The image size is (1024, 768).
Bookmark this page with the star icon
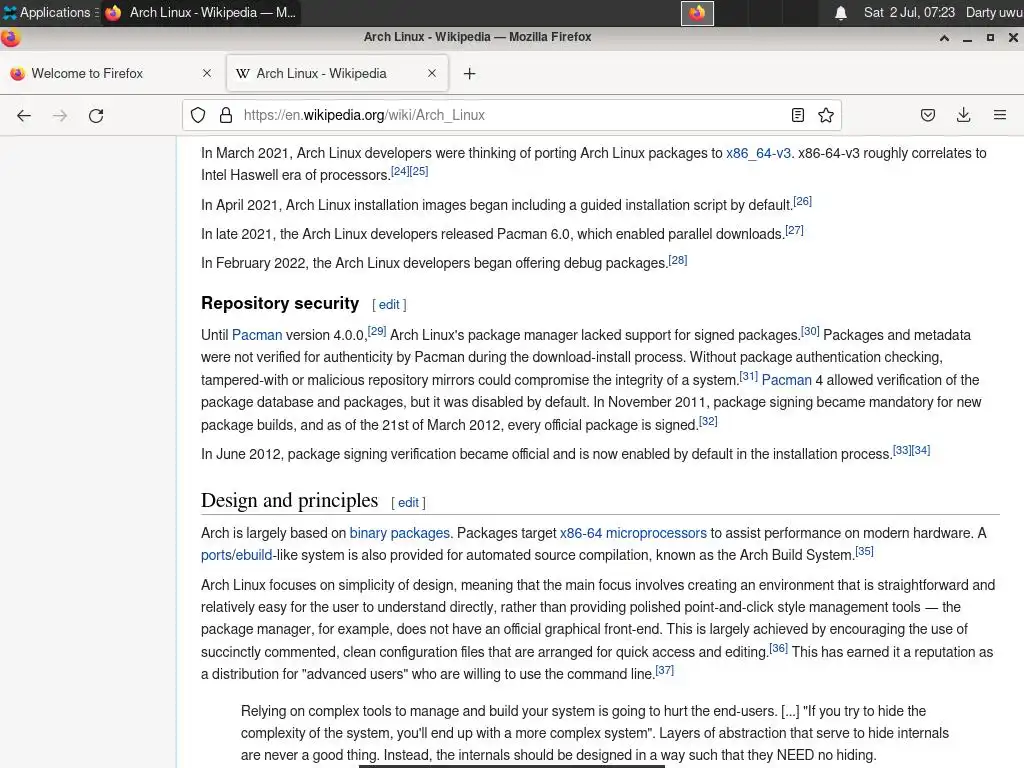(826, 116)
